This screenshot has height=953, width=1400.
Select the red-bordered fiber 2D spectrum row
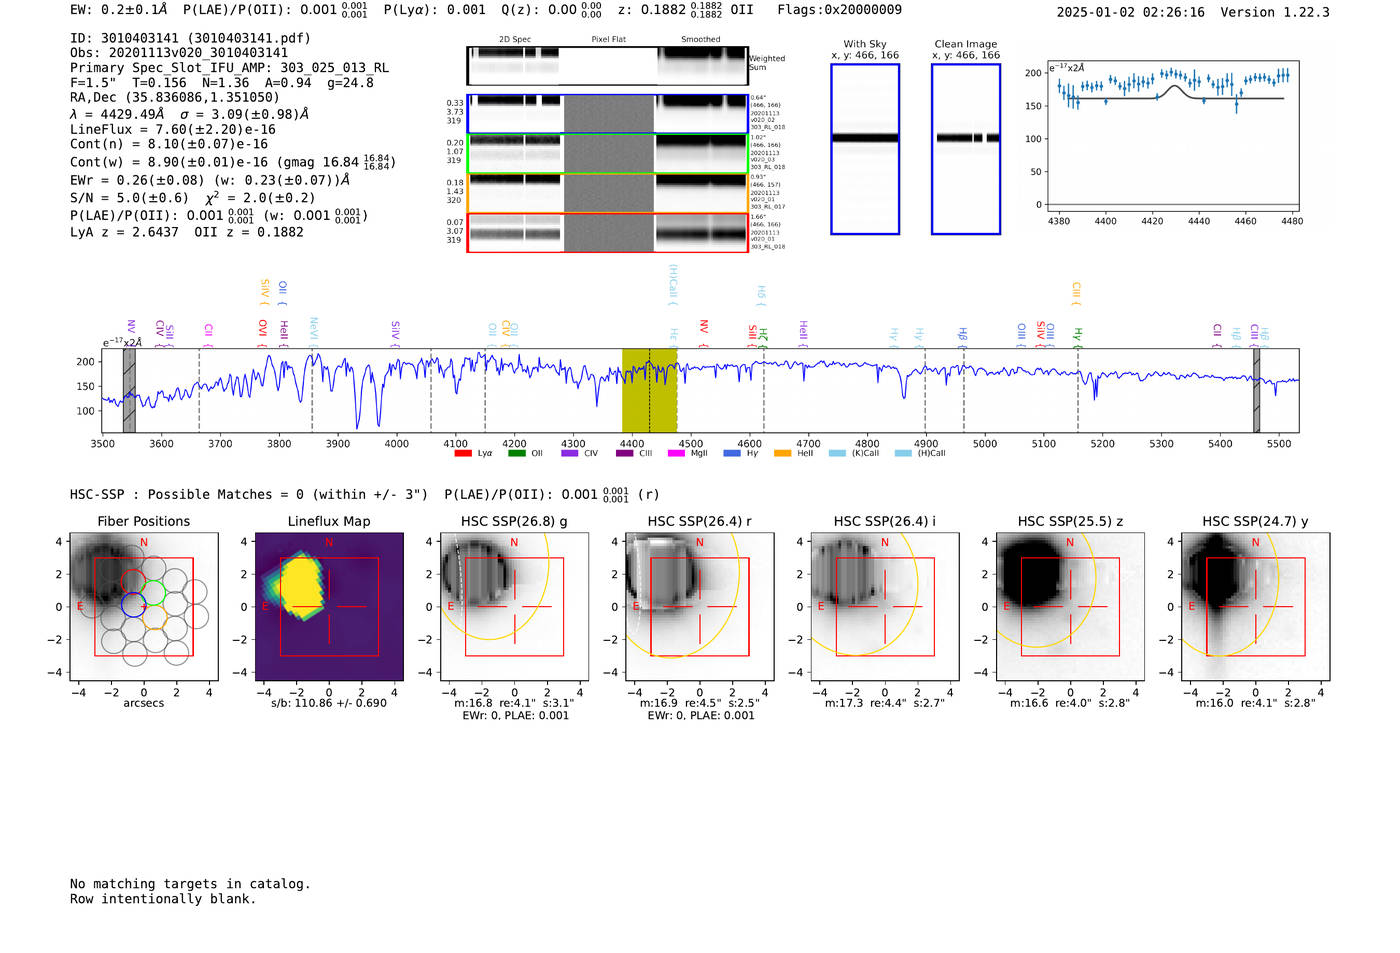click(608, 233)
